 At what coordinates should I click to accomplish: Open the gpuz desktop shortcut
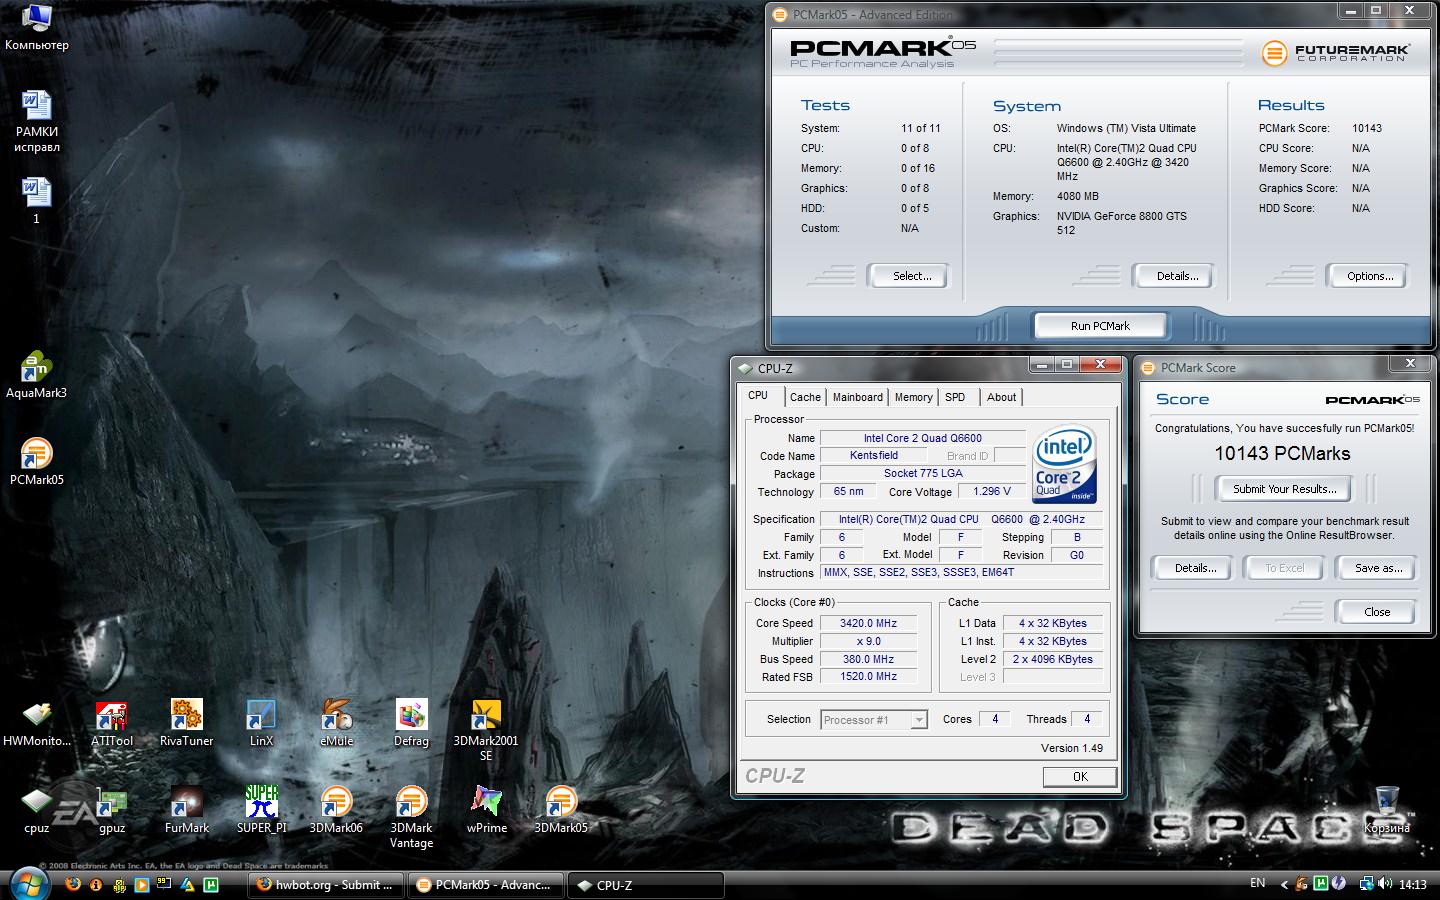point(112,810)
